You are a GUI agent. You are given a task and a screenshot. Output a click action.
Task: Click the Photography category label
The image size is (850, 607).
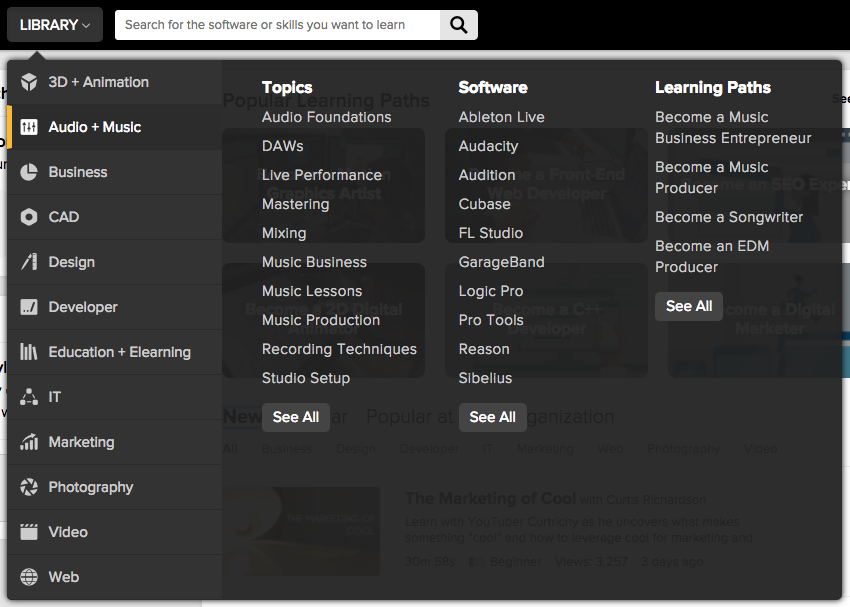pyautogui.click(x=91, y=487)
